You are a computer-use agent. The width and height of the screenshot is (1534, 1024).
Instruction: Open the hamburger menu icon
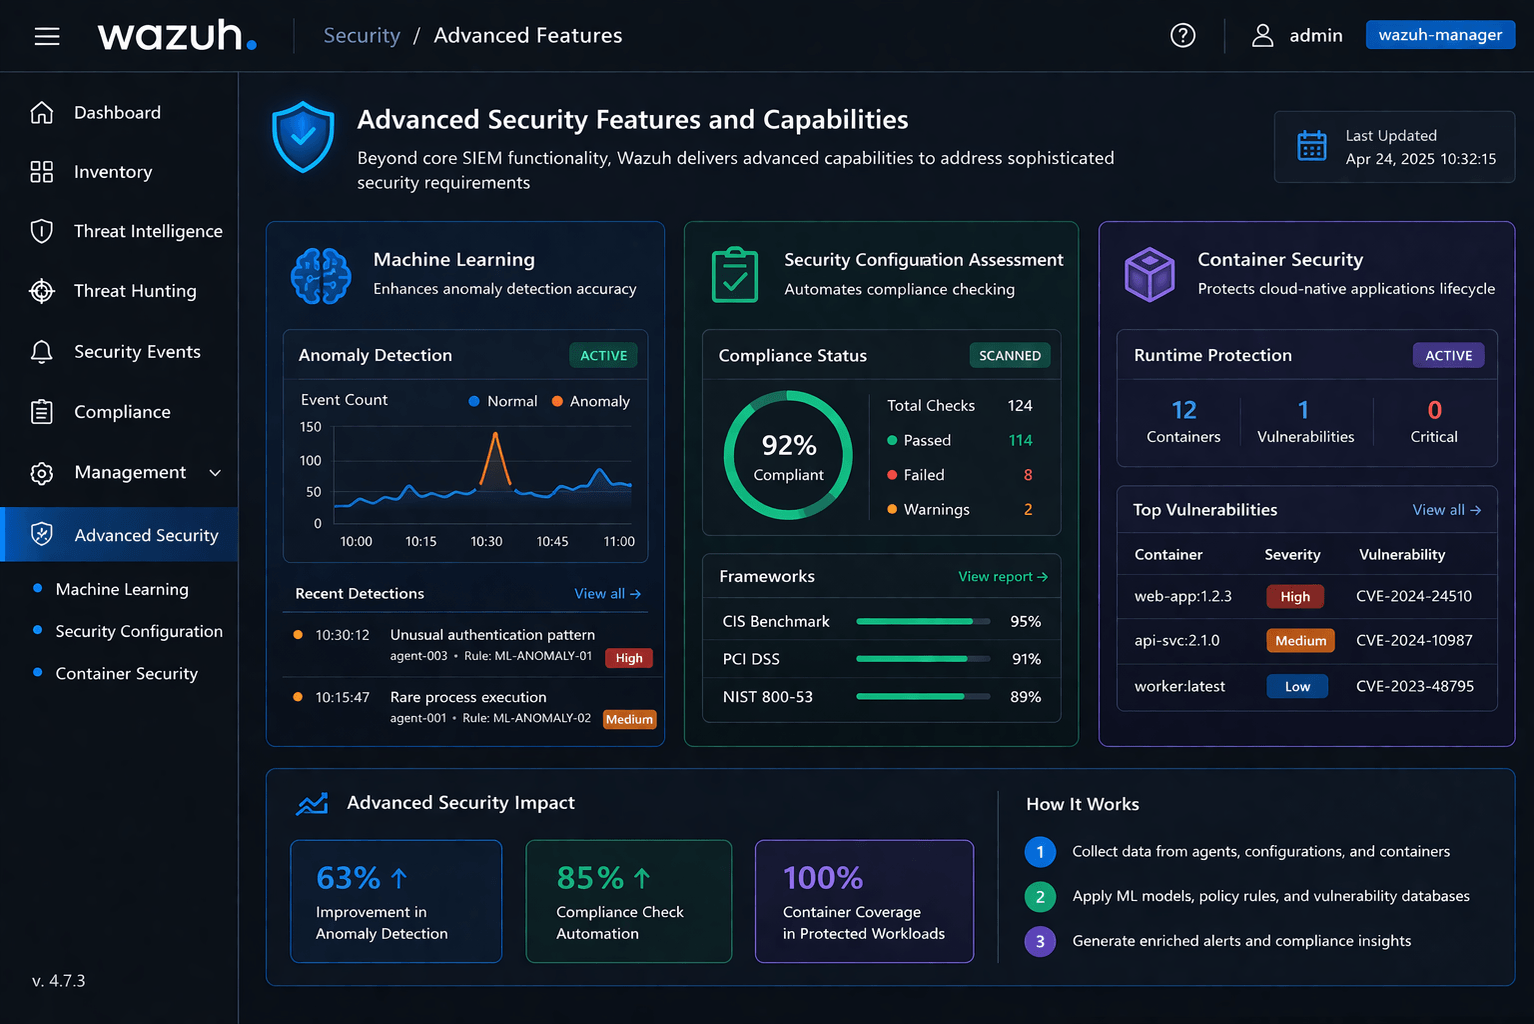pyautogui.click(x=47, y=37)
